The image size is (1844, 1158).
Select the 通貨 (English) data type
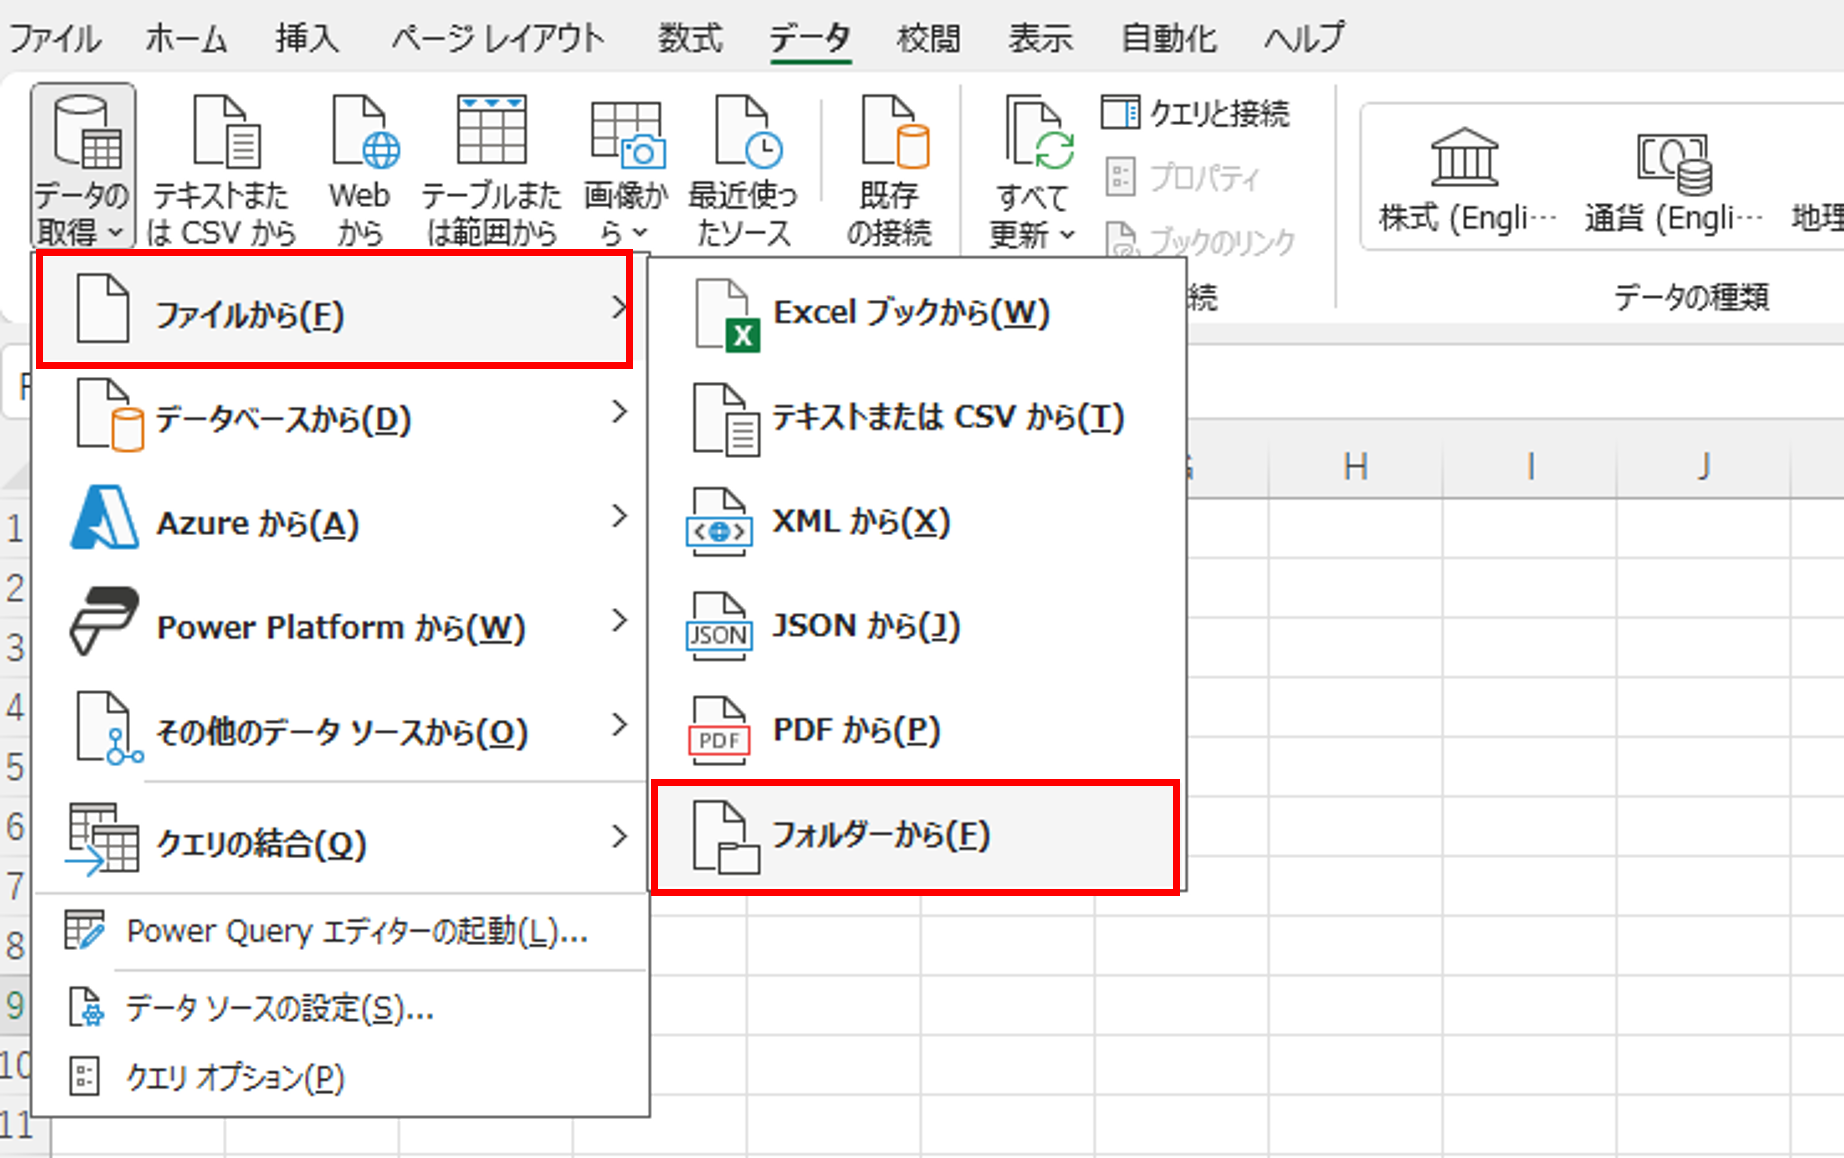(x=1674, y=180)
